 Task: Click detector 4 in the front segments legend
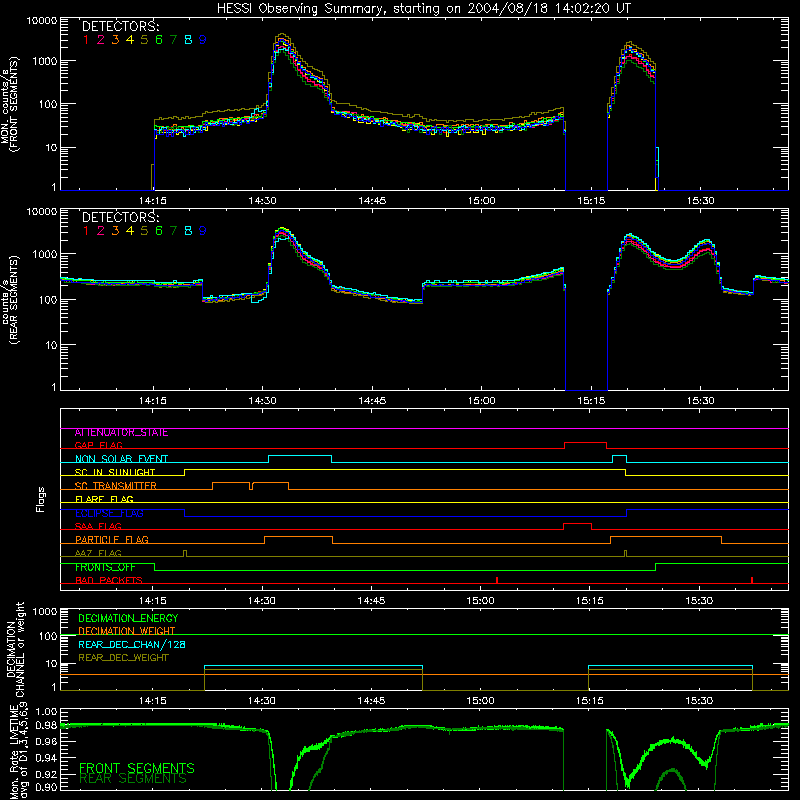(x=130, y=40)
